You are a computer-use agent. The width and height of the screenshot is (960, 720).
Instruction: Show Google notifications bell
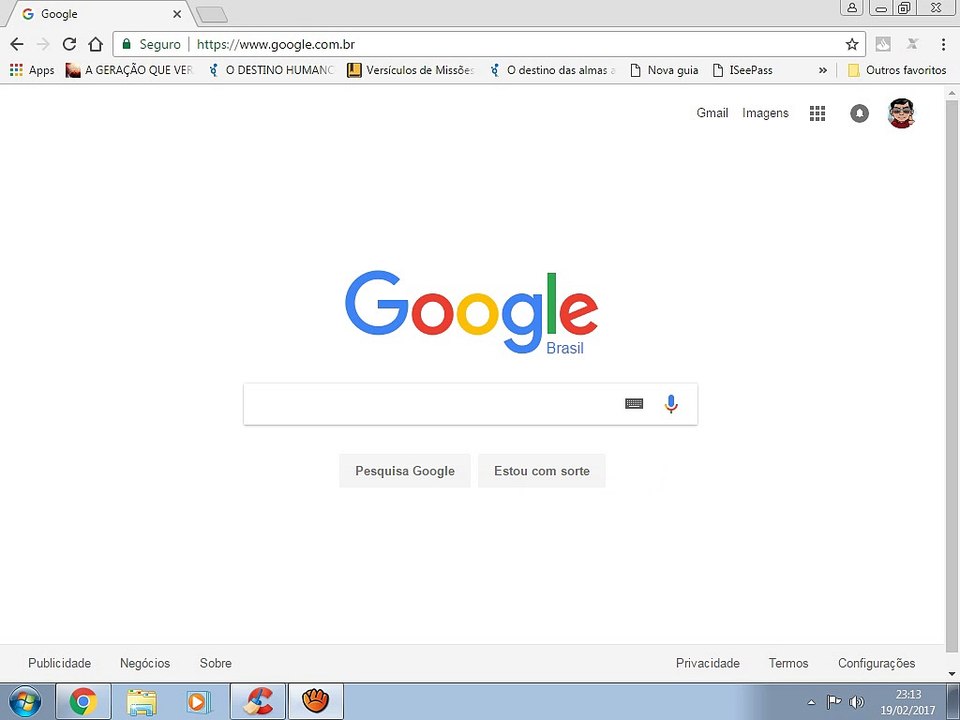pos(859,113)
